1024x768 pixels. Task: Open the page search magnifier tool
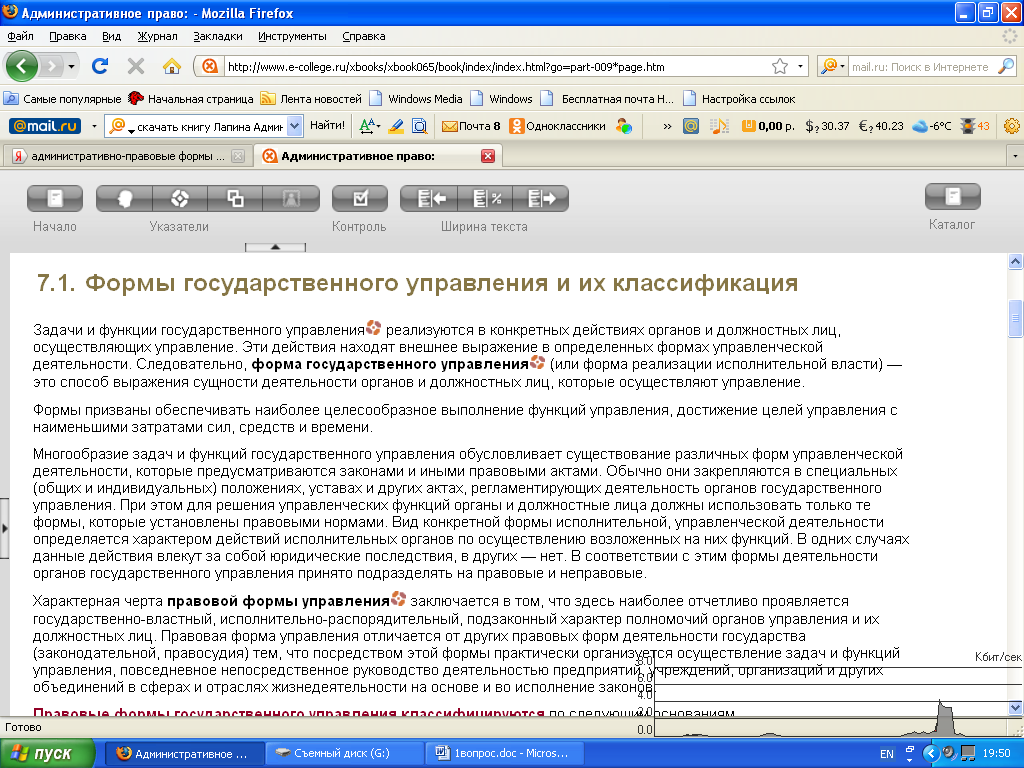point(419,126)
